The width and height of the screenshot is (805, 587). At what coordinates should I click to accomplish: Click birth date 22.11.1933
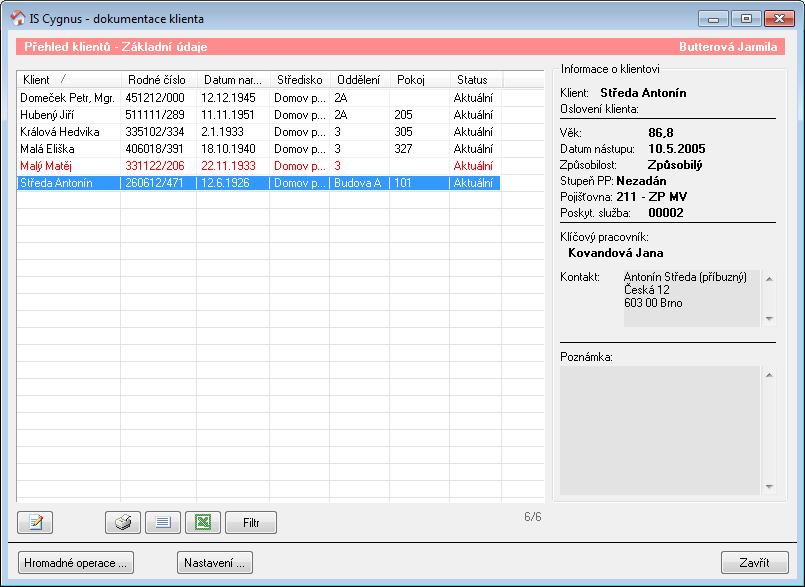pyautogui.click(x=228, y=166)
